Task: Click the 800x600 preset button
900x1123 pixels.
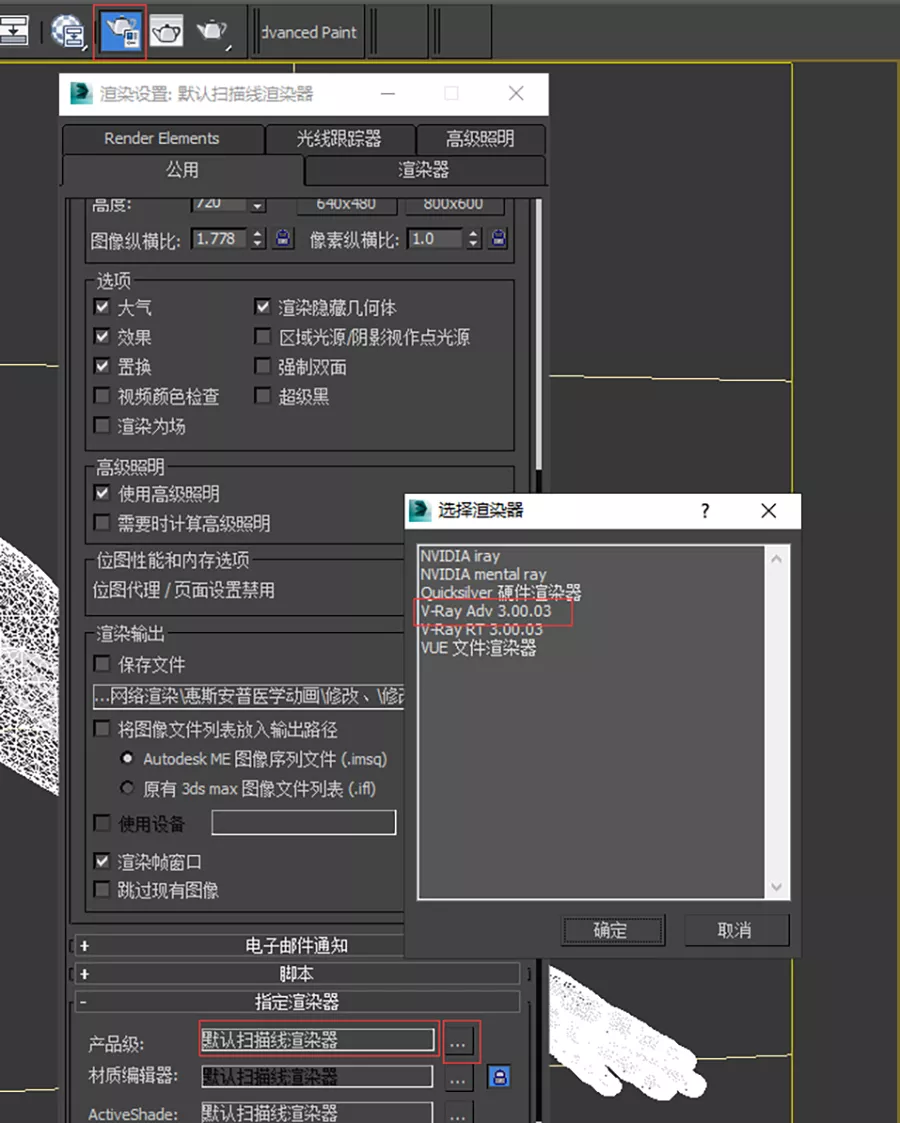Action: click(x=454, y=205)
